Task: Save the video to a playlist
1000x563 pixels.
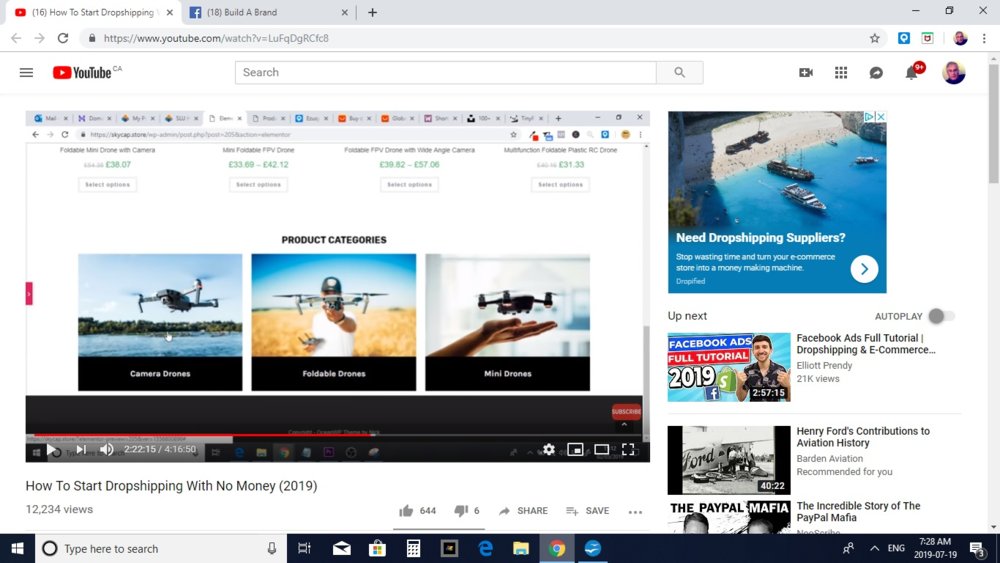Action: coord(587,511)
